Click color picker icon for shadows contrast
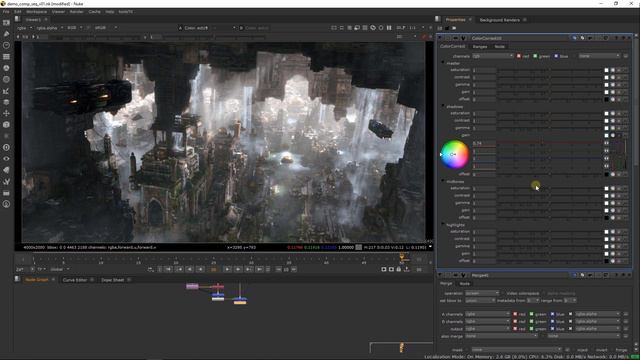 click(x=613, y=121)
